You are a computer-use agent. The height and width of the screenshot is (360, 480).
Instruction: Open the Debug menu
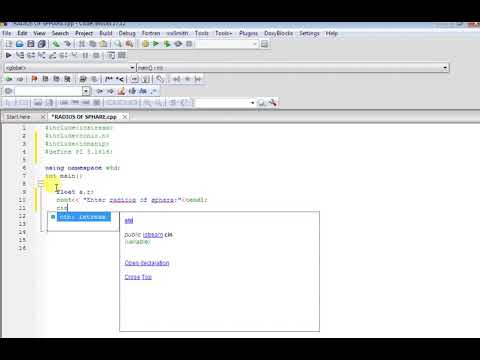coord(127,33)
